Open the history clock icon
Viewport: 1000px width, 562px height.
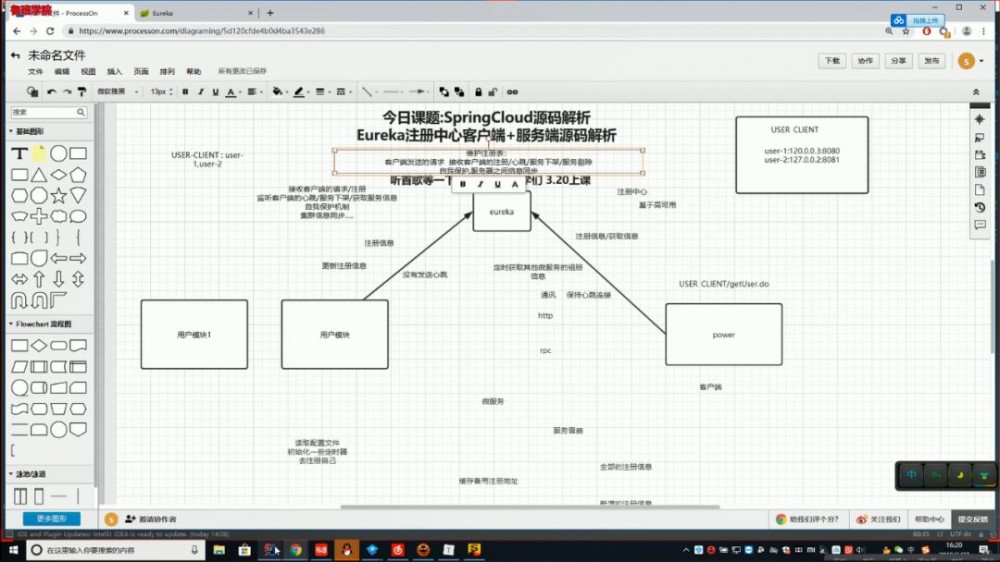[x=980, y=207]
